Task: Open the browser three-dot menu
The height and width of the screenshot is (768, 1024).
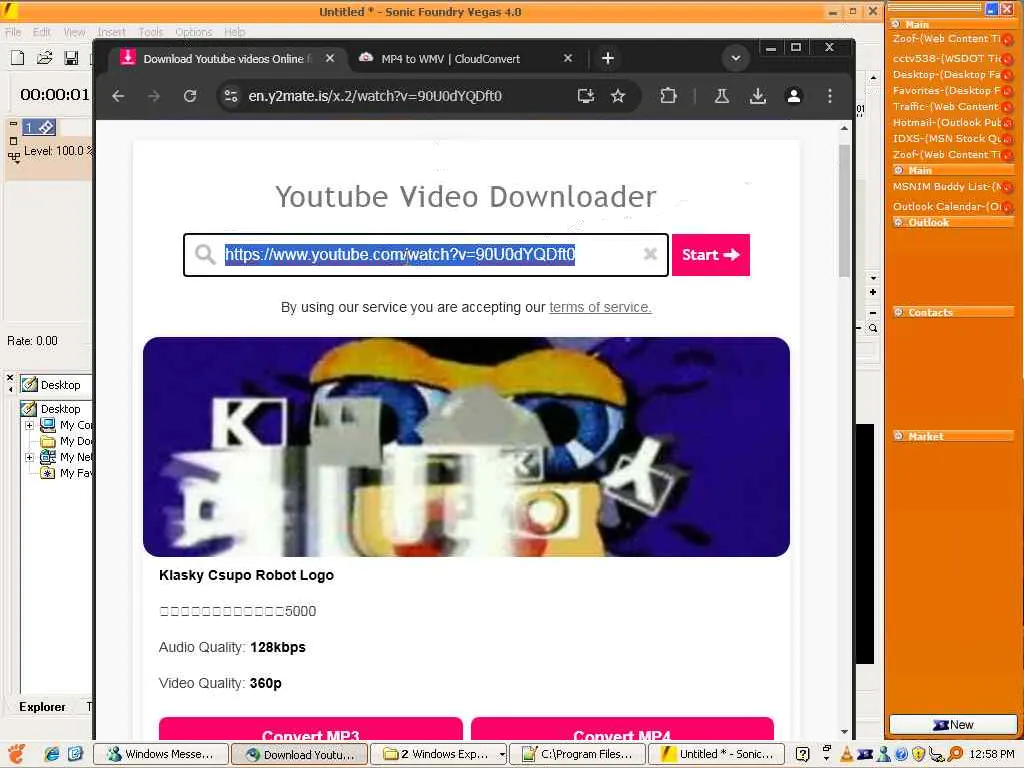Action: (829, 96)
